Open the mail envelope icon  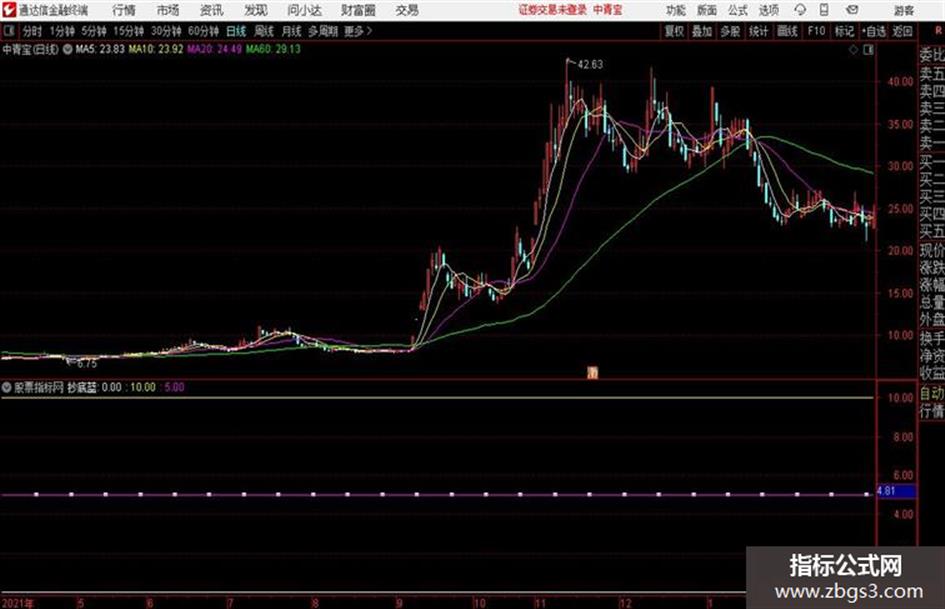click(852, 10)
